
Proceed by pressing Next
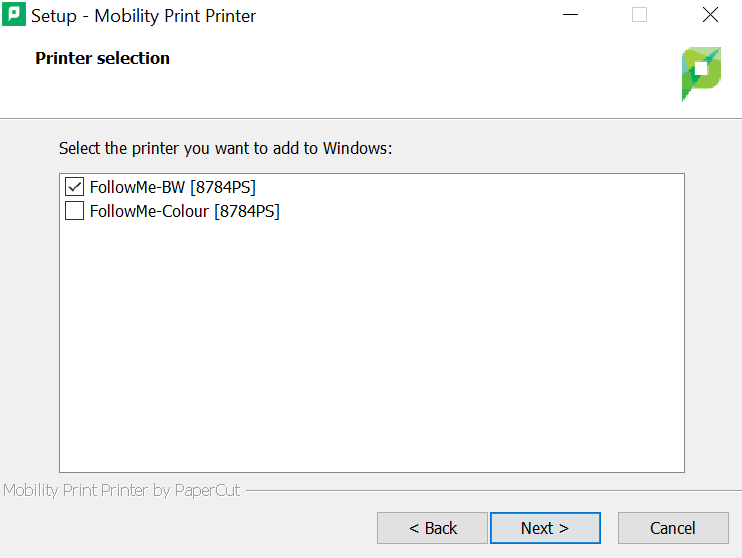point(545,528)
